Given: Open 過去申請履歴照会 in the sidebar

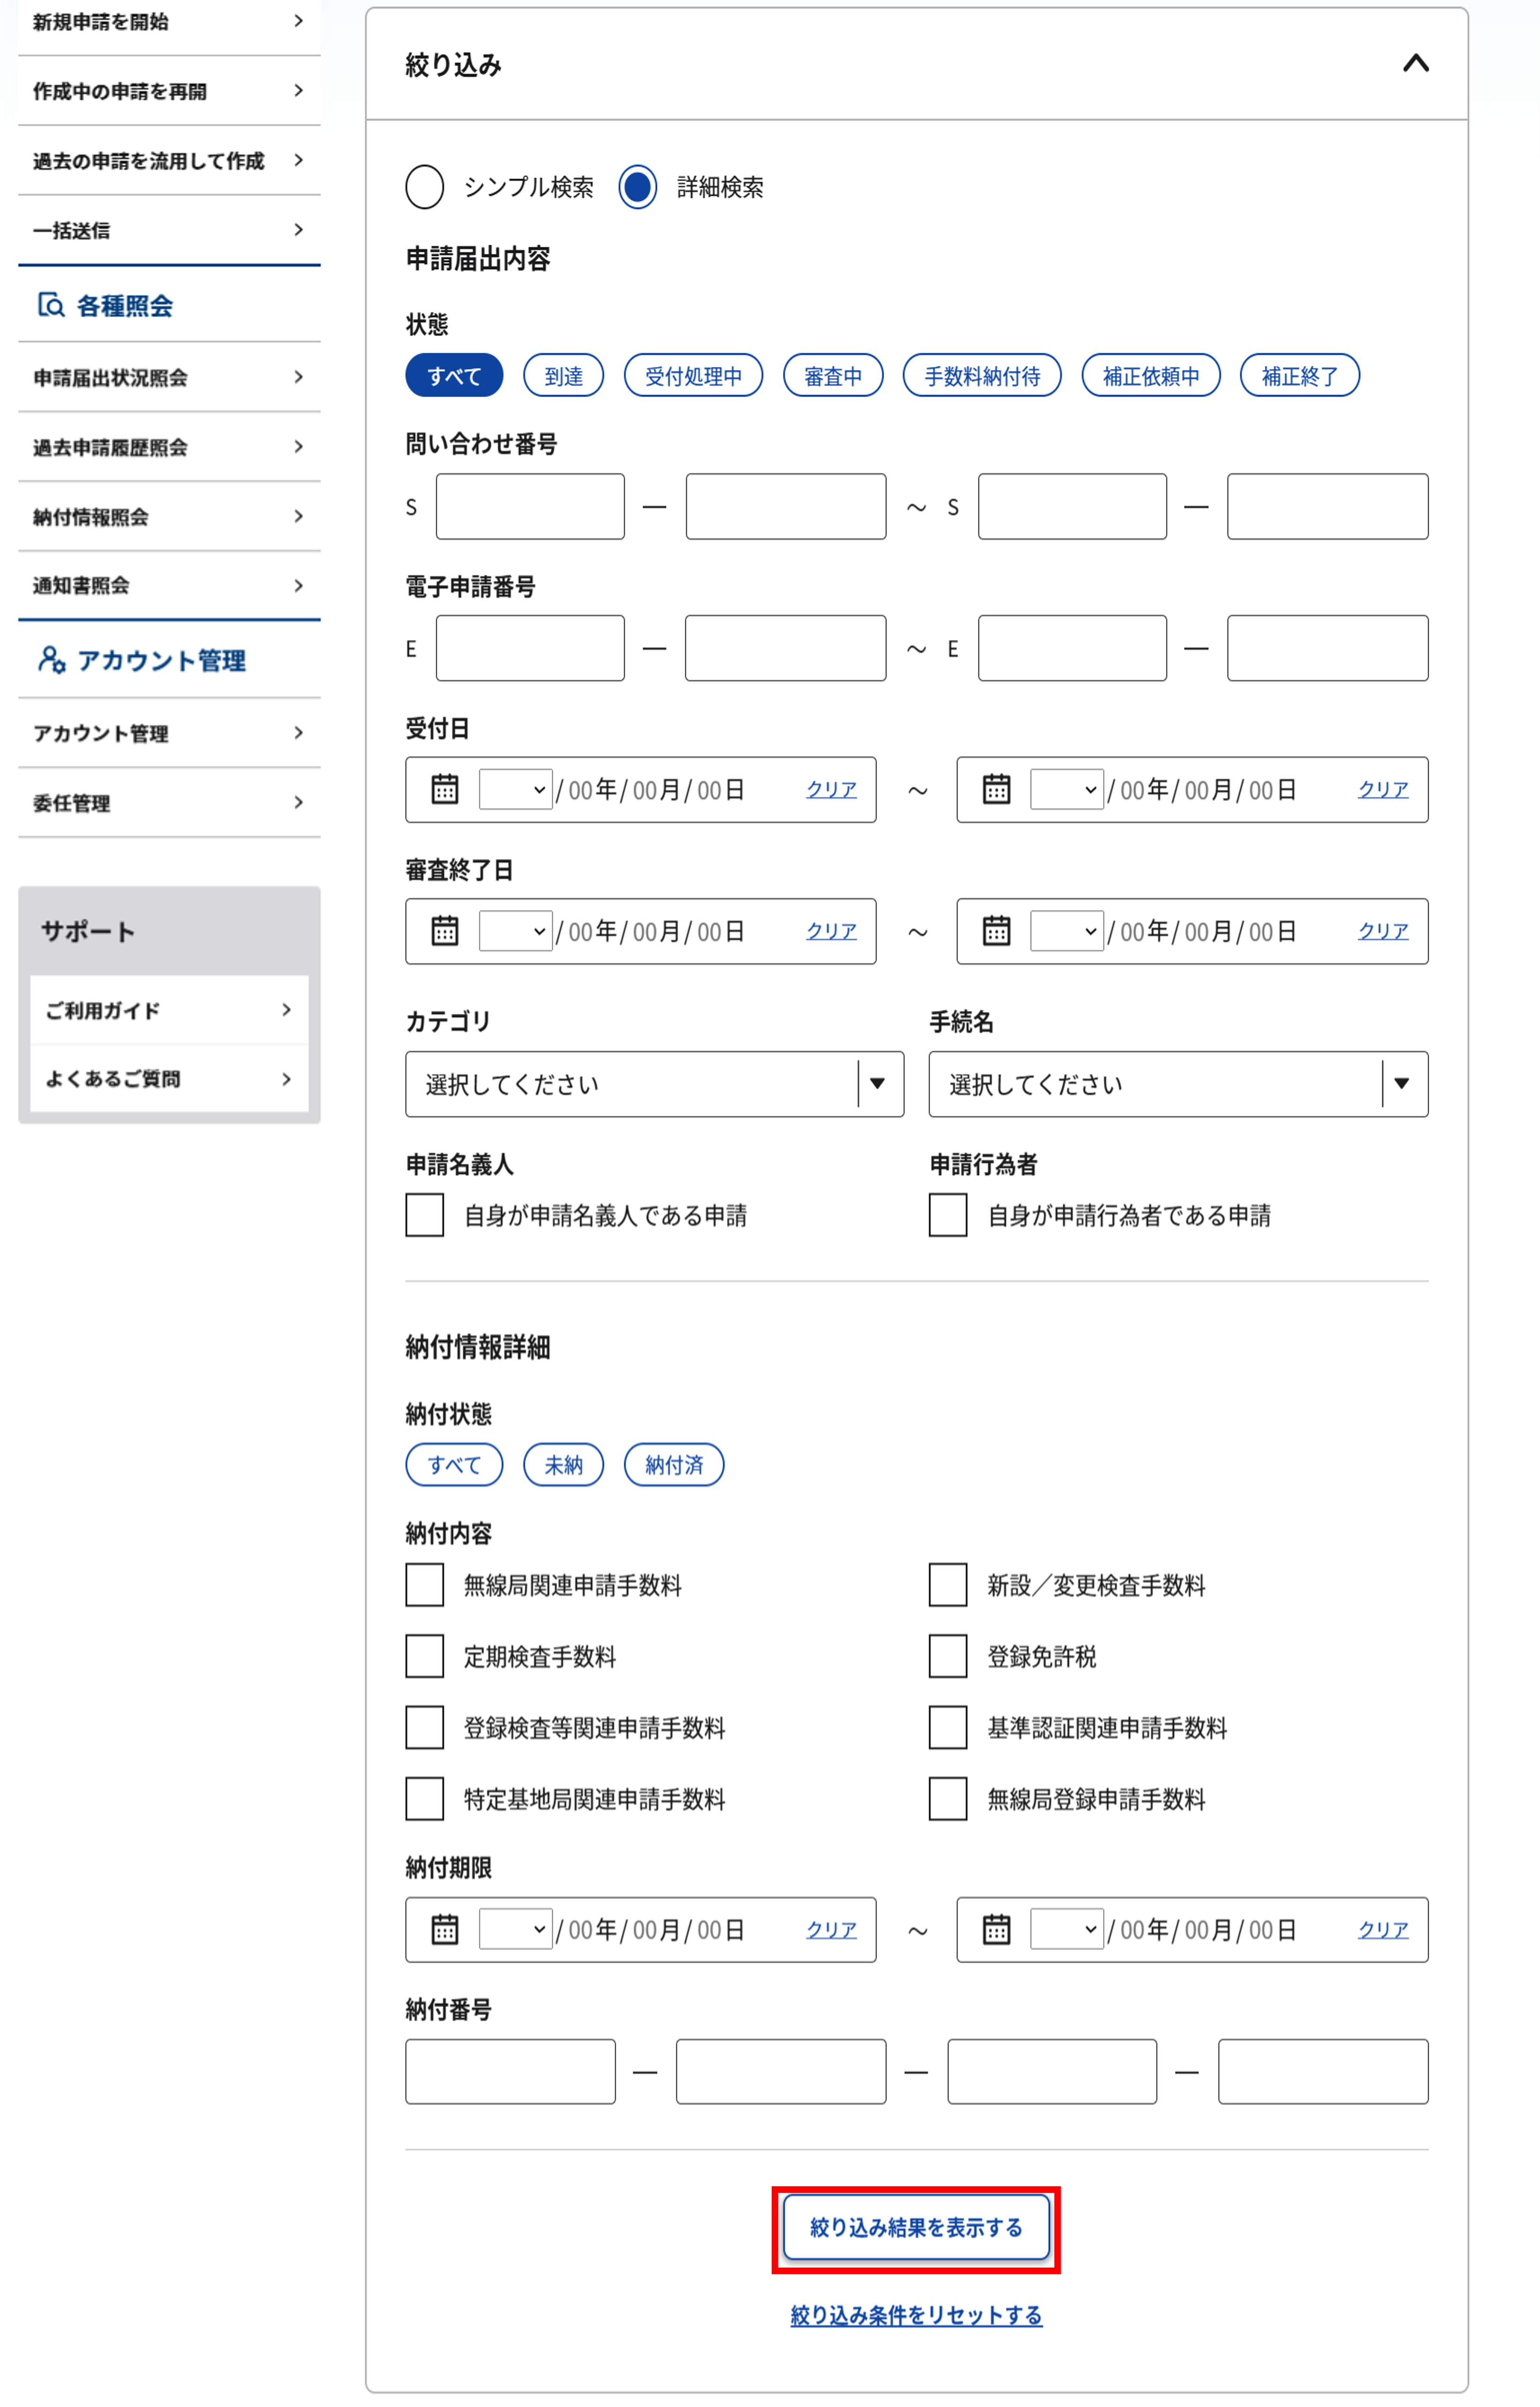Looking at the screenshot, I should click(169, 447).
